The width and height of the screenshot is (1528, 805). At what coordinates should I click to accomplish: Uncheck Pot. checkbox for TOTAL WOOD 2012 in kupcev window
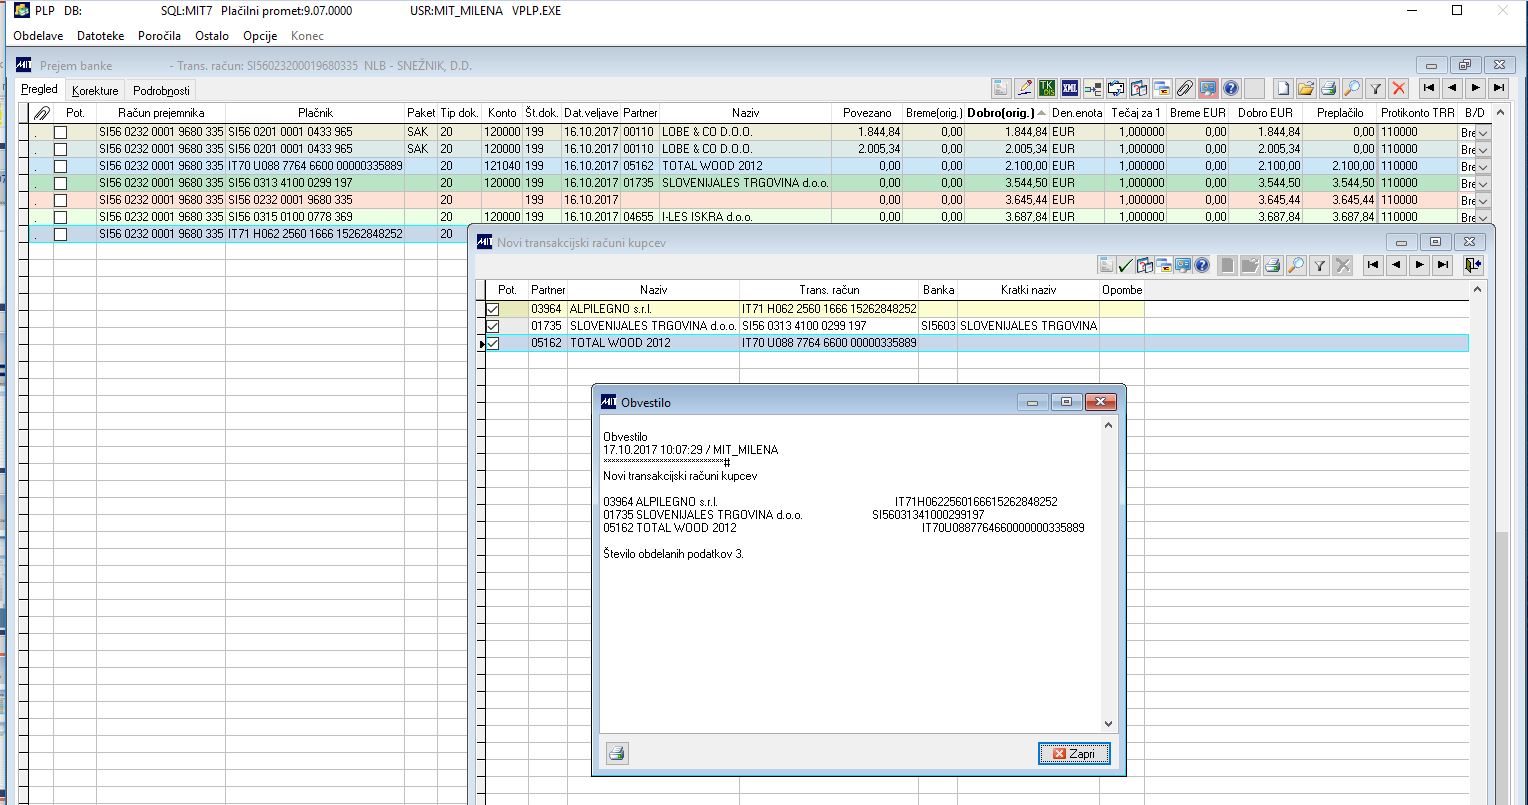coord(492,343)
